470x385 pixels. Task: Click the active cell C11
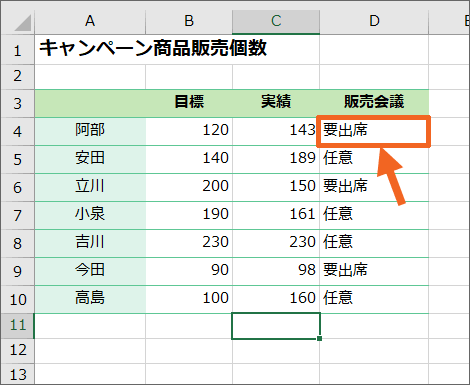pyautogui.click(x=276, y=326)
